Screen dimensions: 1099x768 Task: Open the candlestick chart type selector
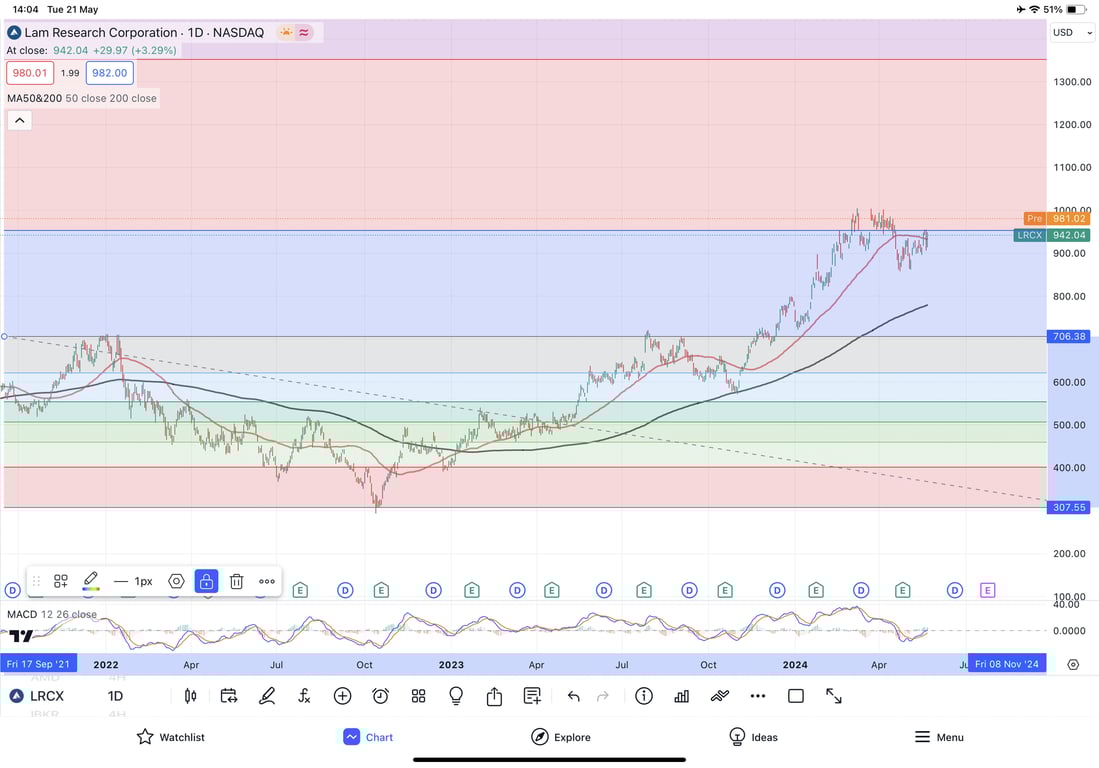tap(190, 696)
